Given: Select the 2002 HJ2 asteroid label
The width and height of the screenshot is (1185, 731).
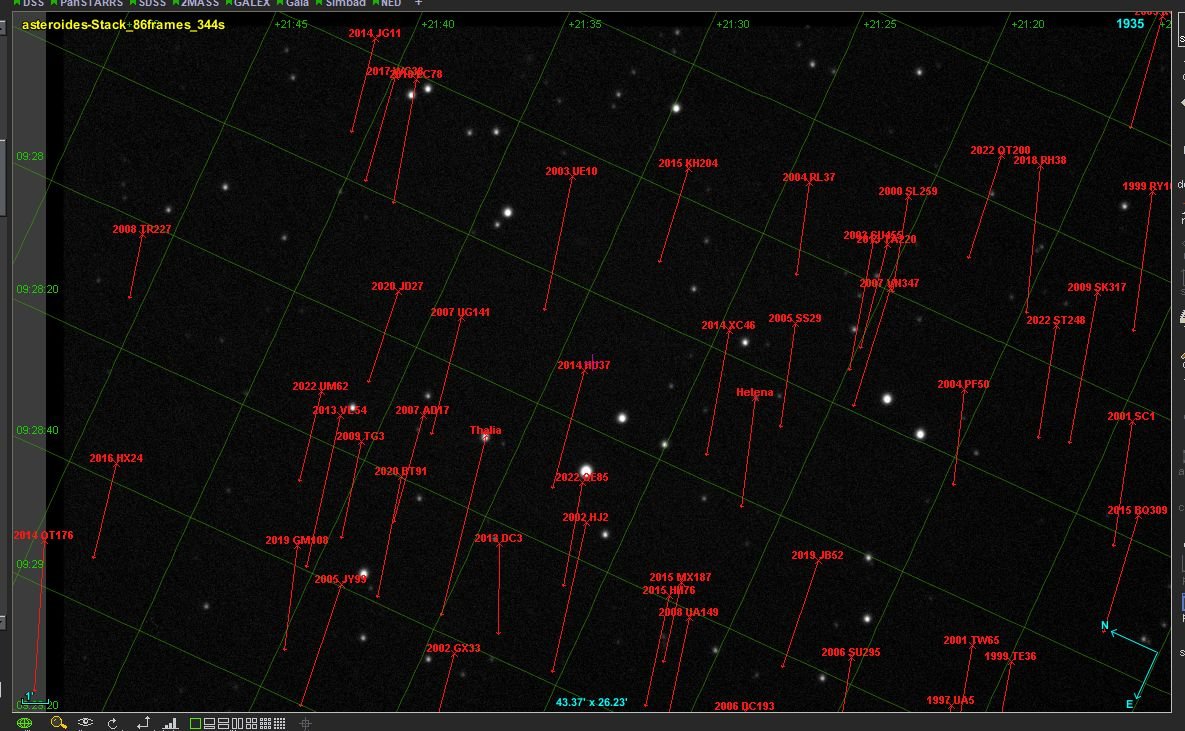Looking at the screenshot, I should [585, 518].
